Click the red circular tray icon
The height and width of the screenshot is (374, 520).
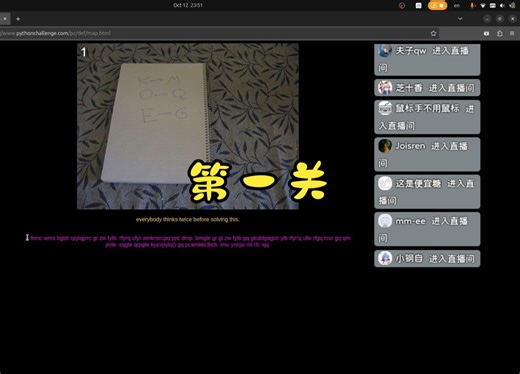coord(402,5)
